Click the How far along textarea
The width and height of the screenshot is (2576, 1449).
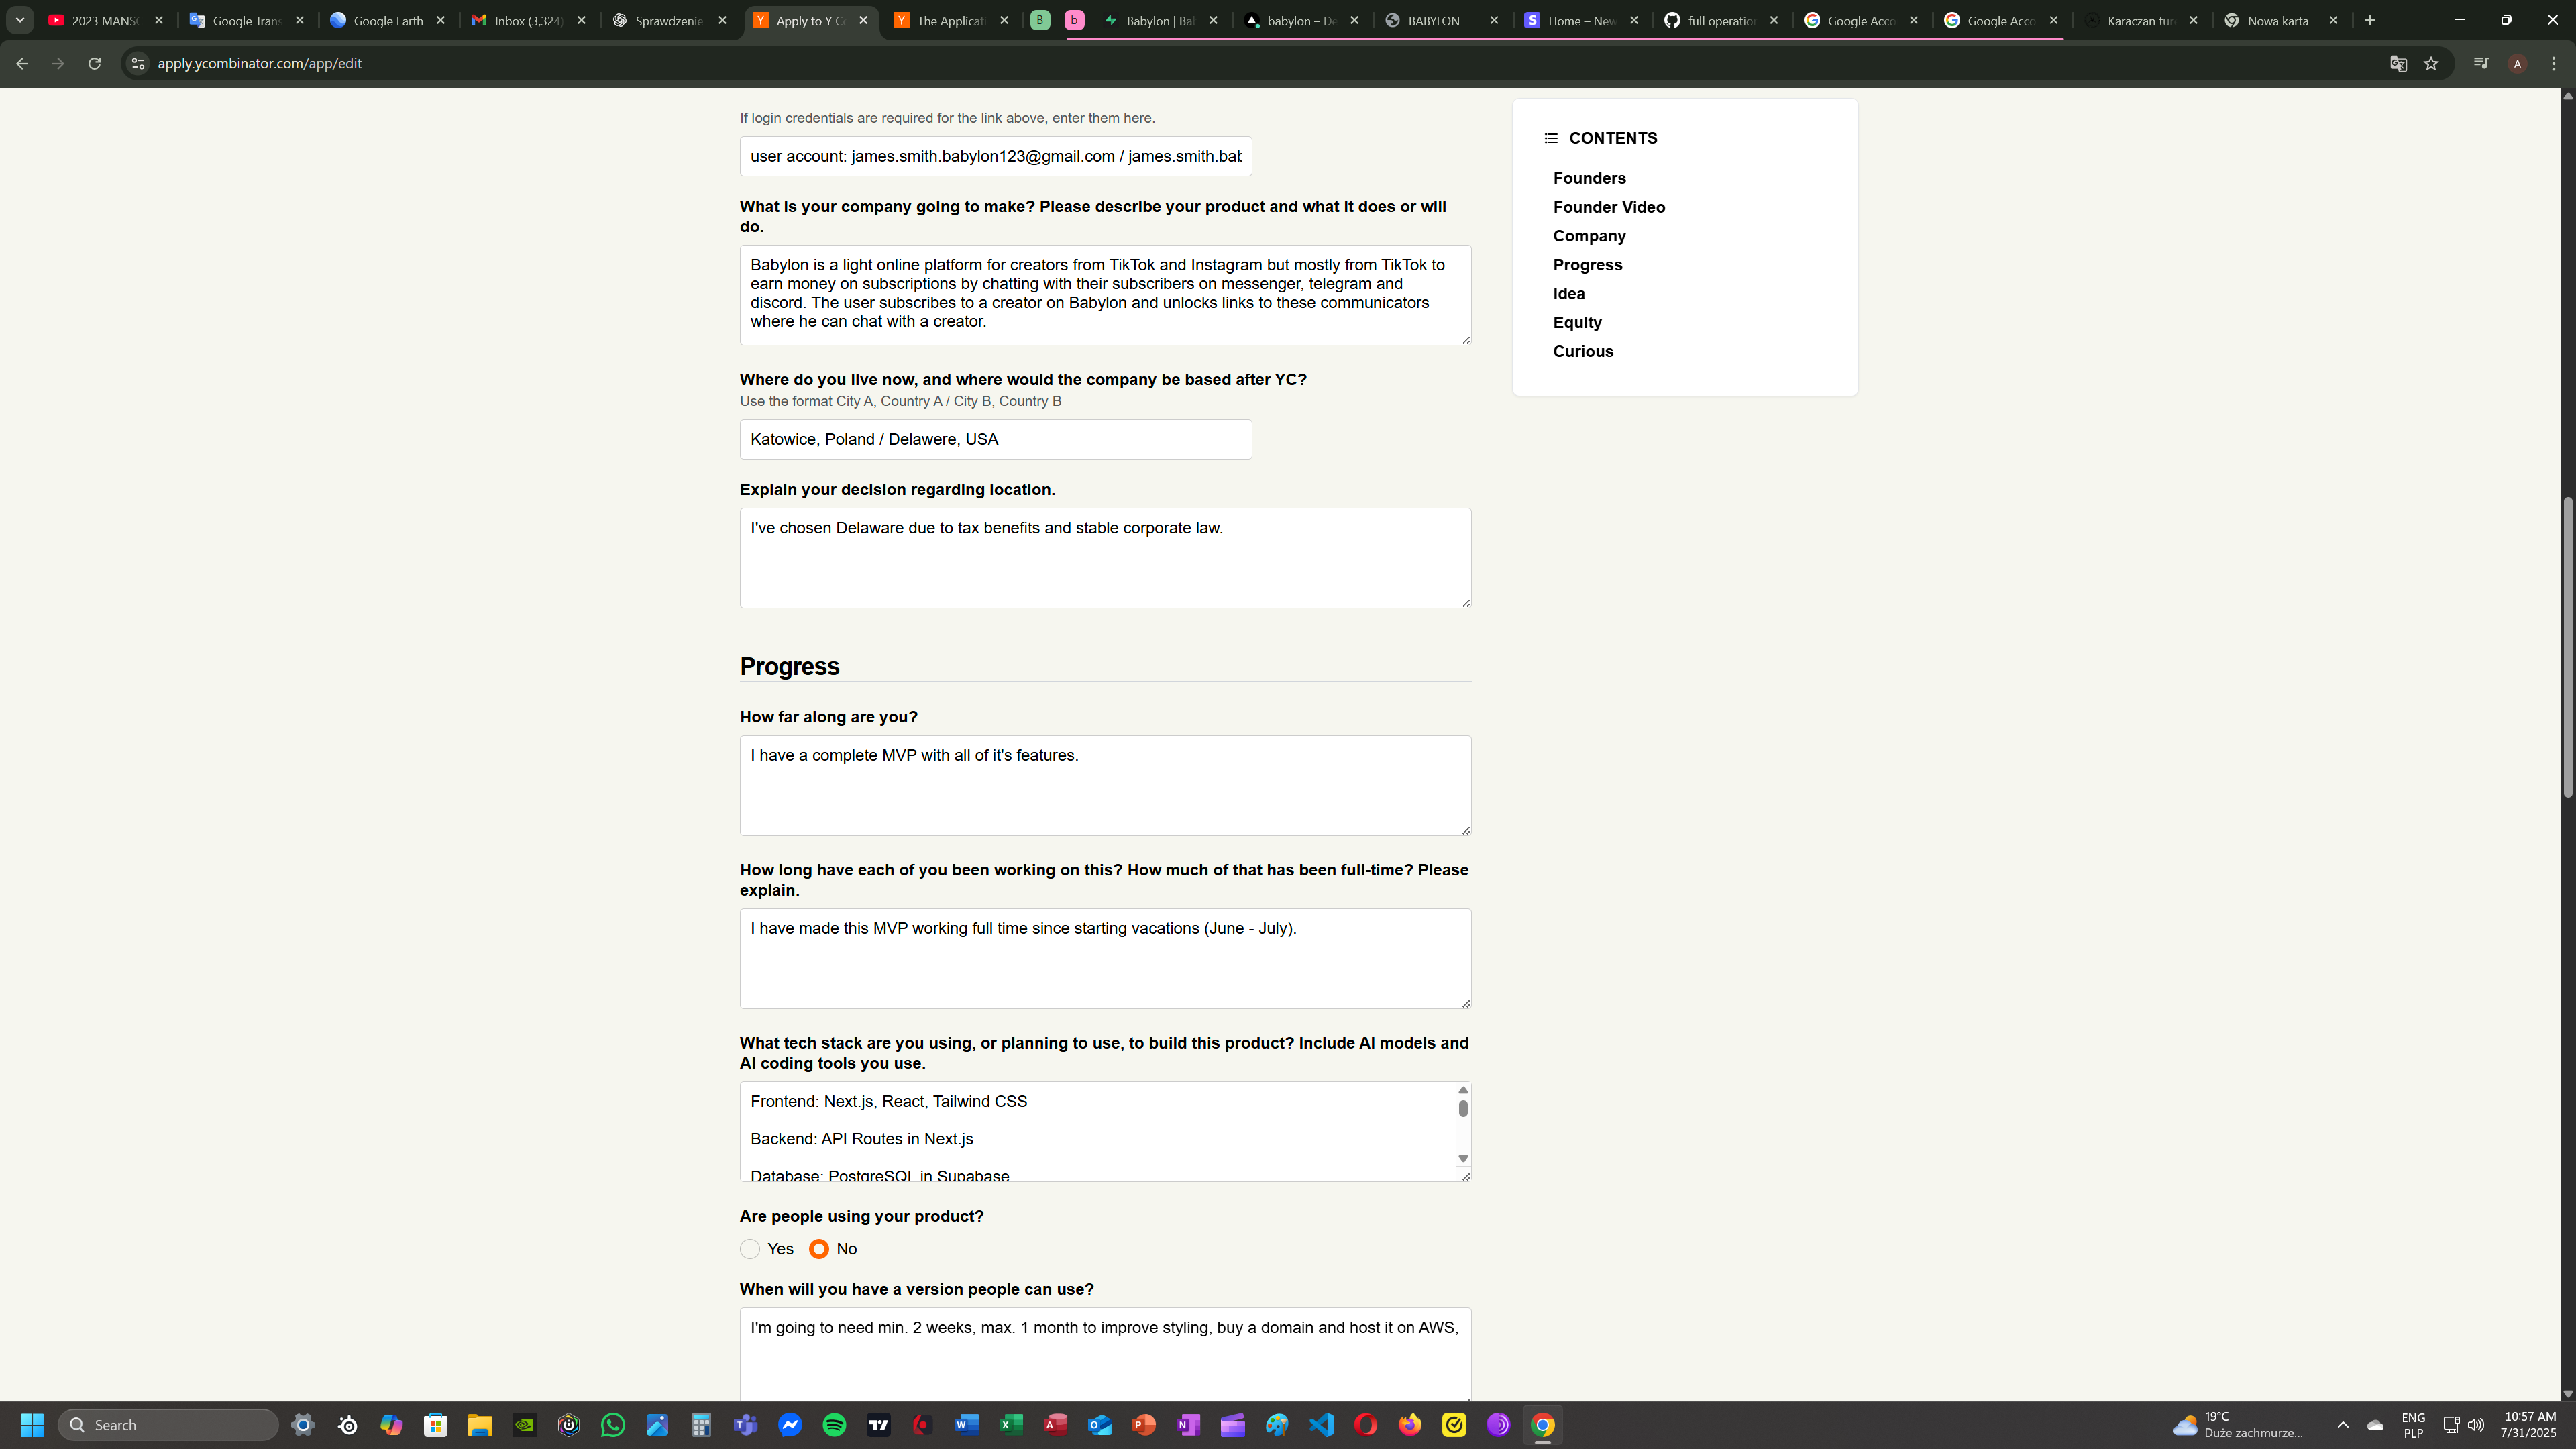click(1104, 785)
